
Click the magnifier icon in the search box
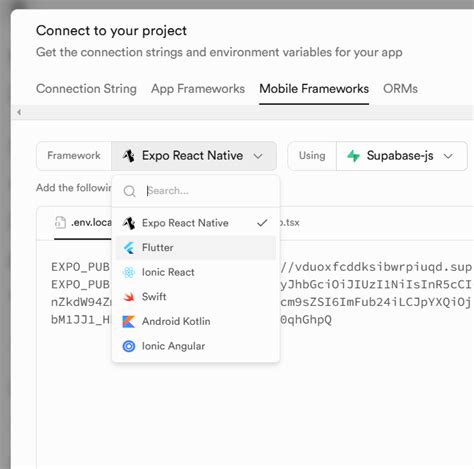pyautogui.click(x=129, y=191)
